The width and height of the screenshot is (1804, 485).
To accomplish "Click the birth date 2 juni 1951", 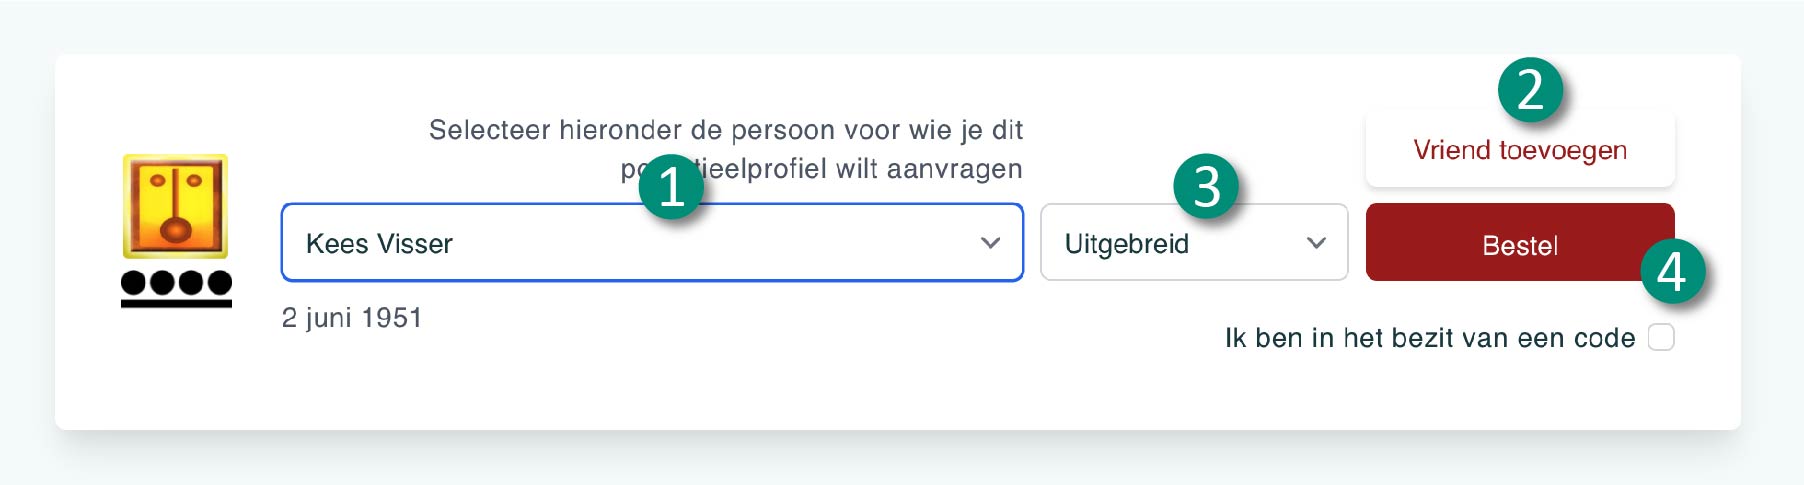I will click(x=352, y=318).
